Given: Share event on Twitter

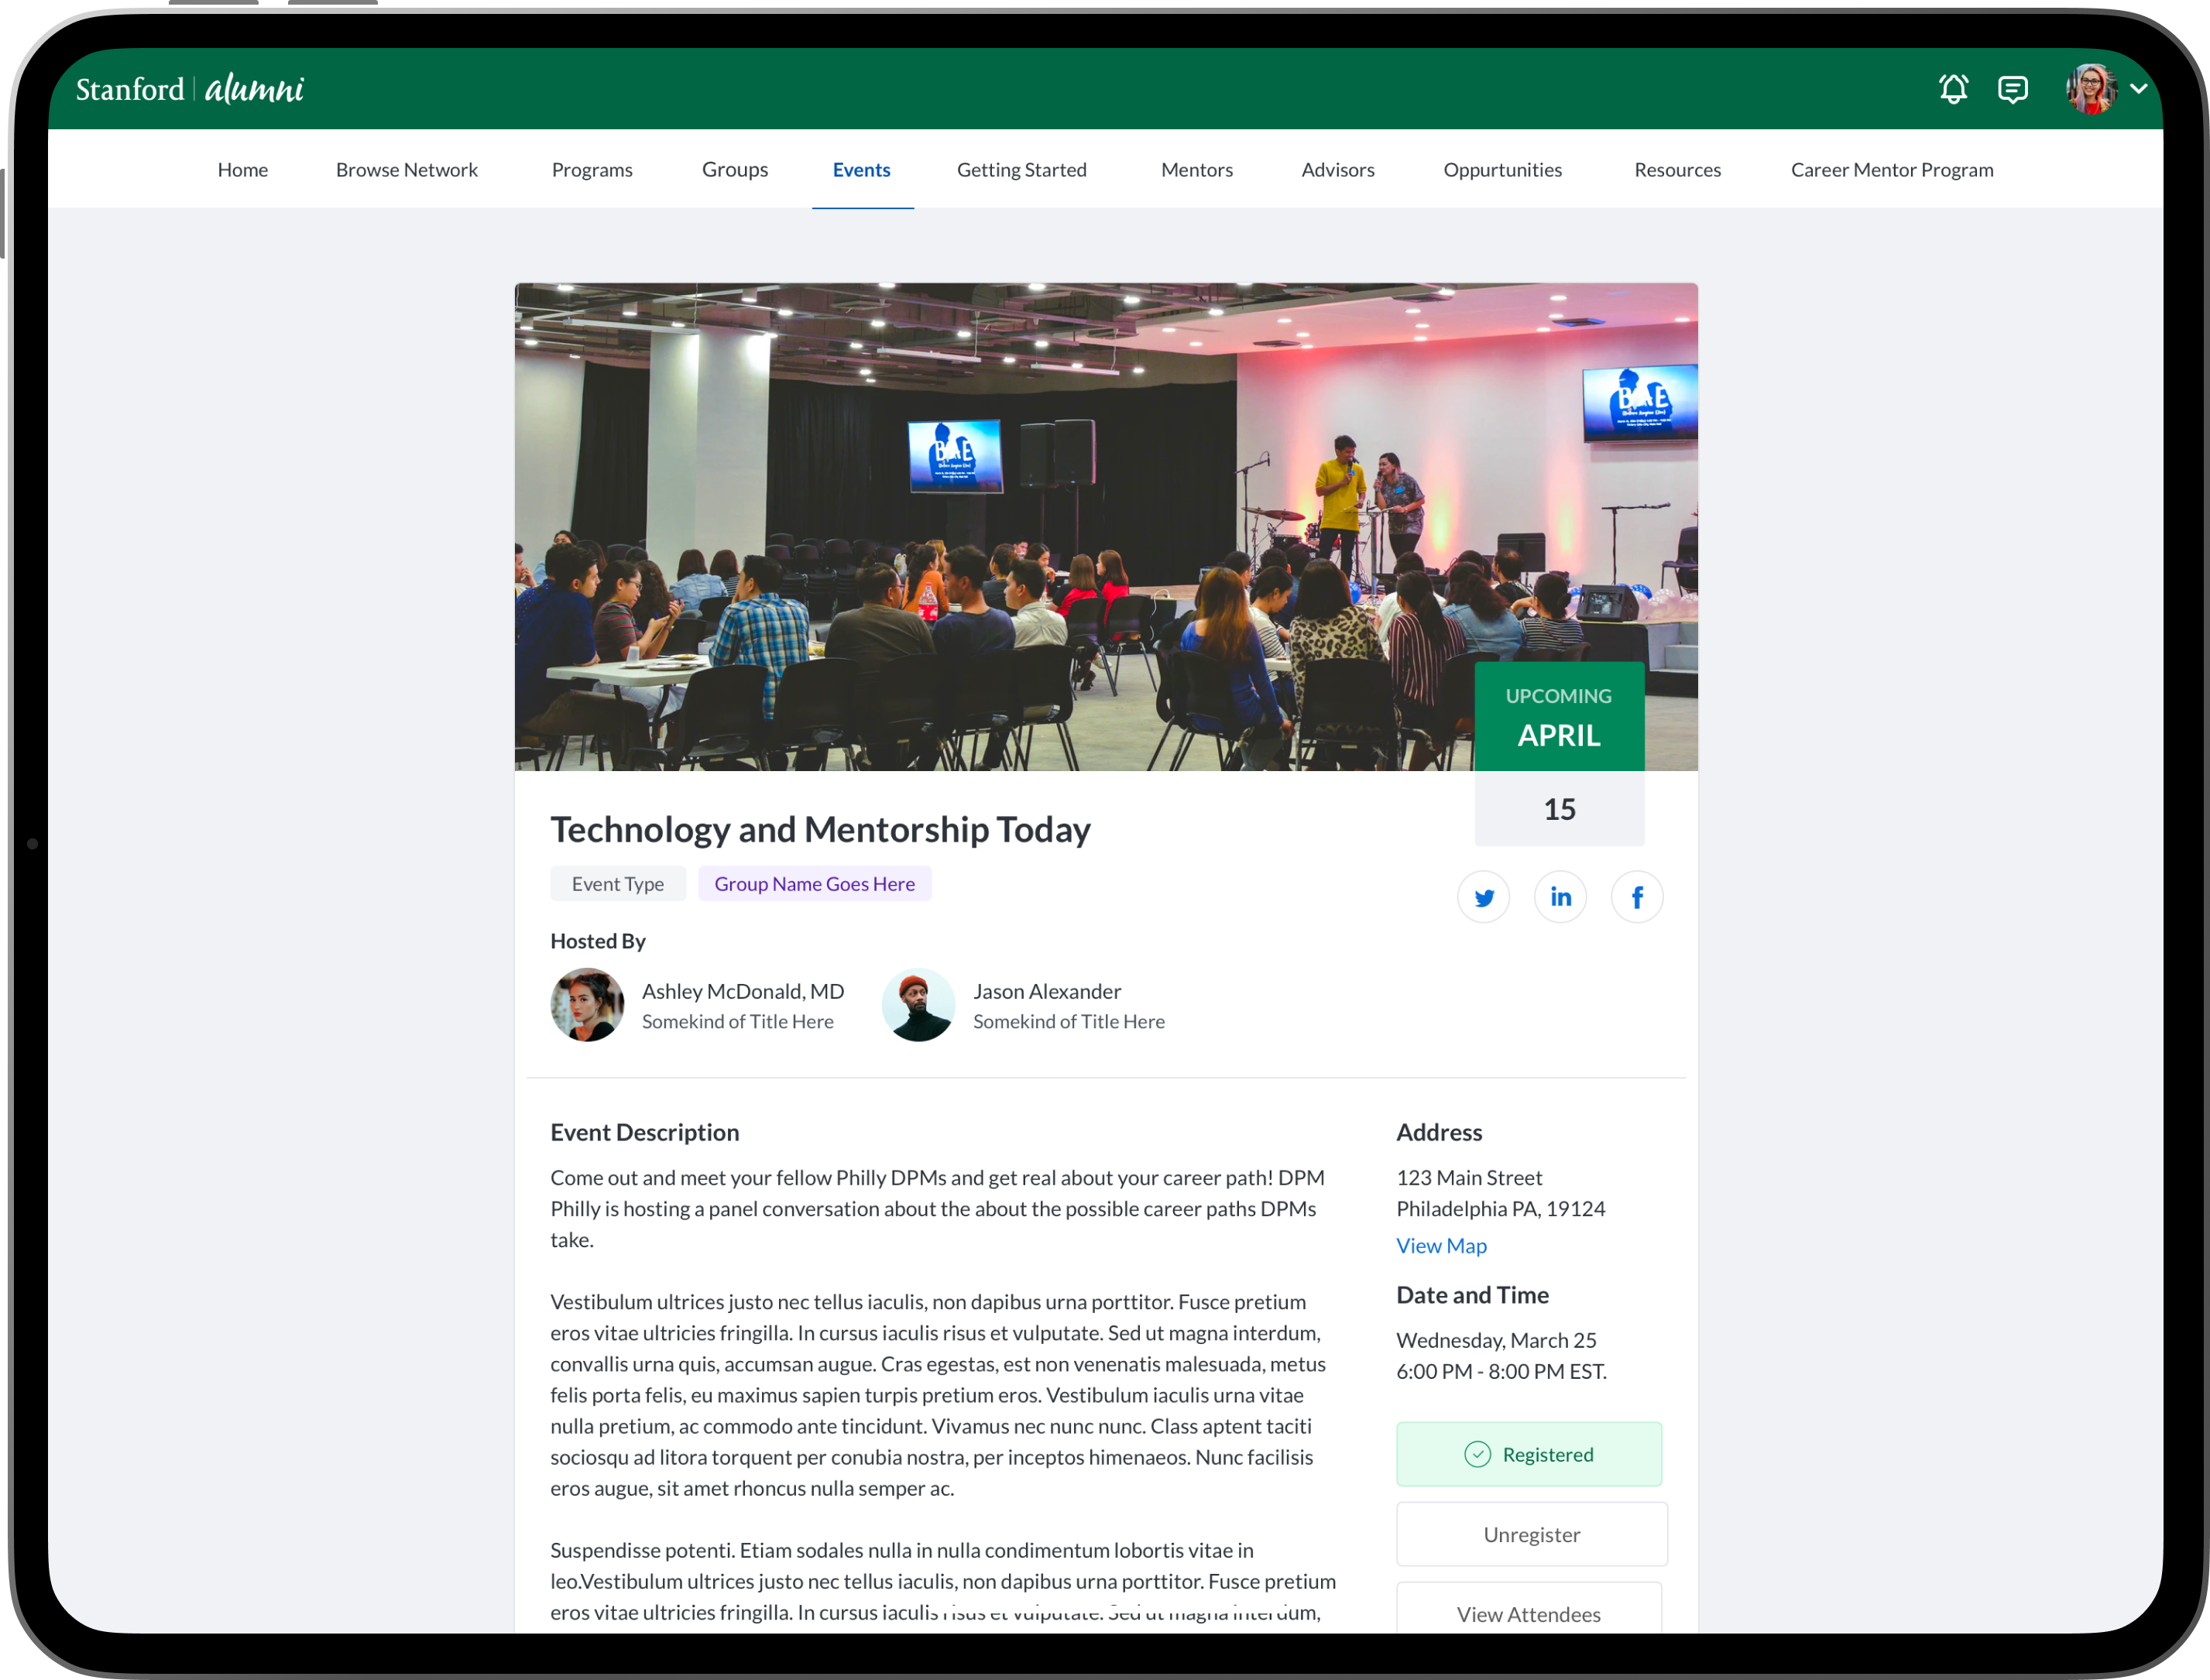Looking at the screenshot, I should (x=1483, y=897).
